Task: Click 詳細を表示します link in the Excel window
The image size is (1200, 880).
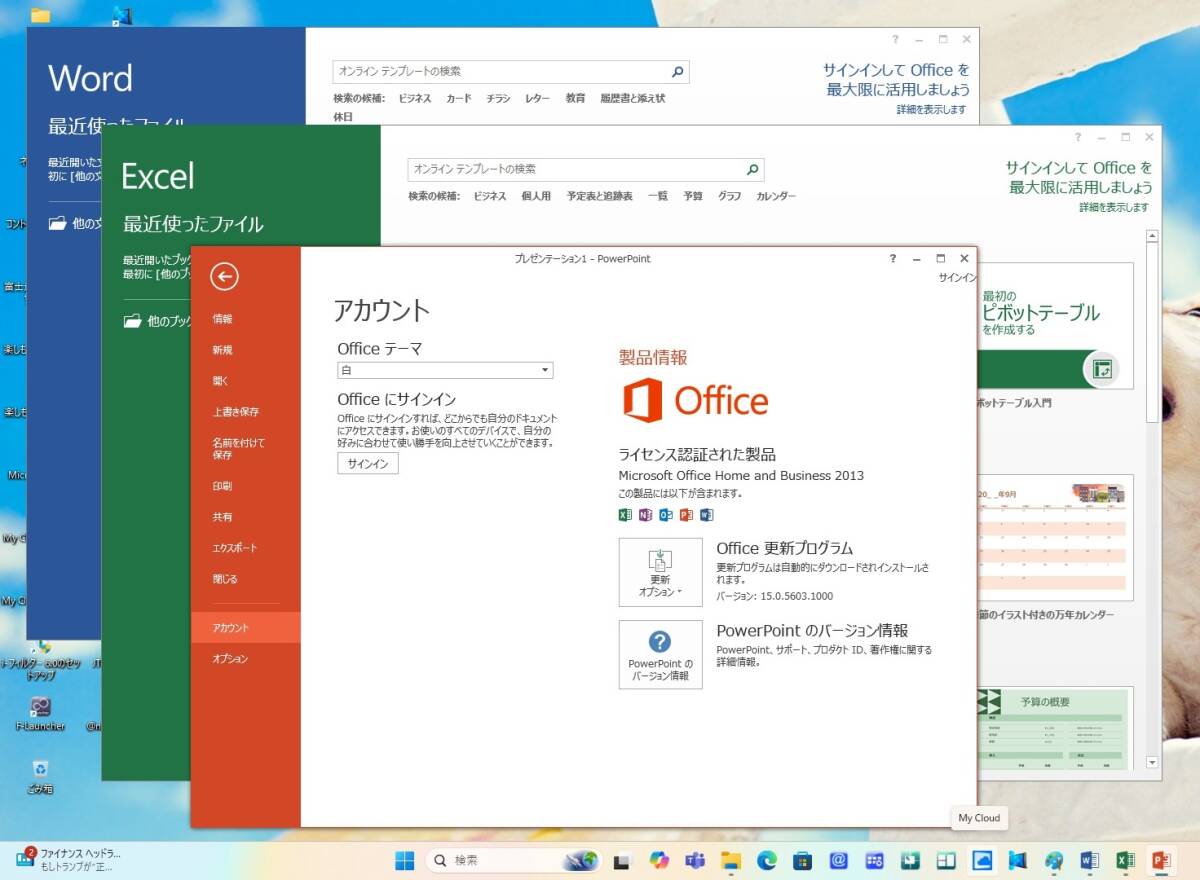Action: coord(1114,208)
